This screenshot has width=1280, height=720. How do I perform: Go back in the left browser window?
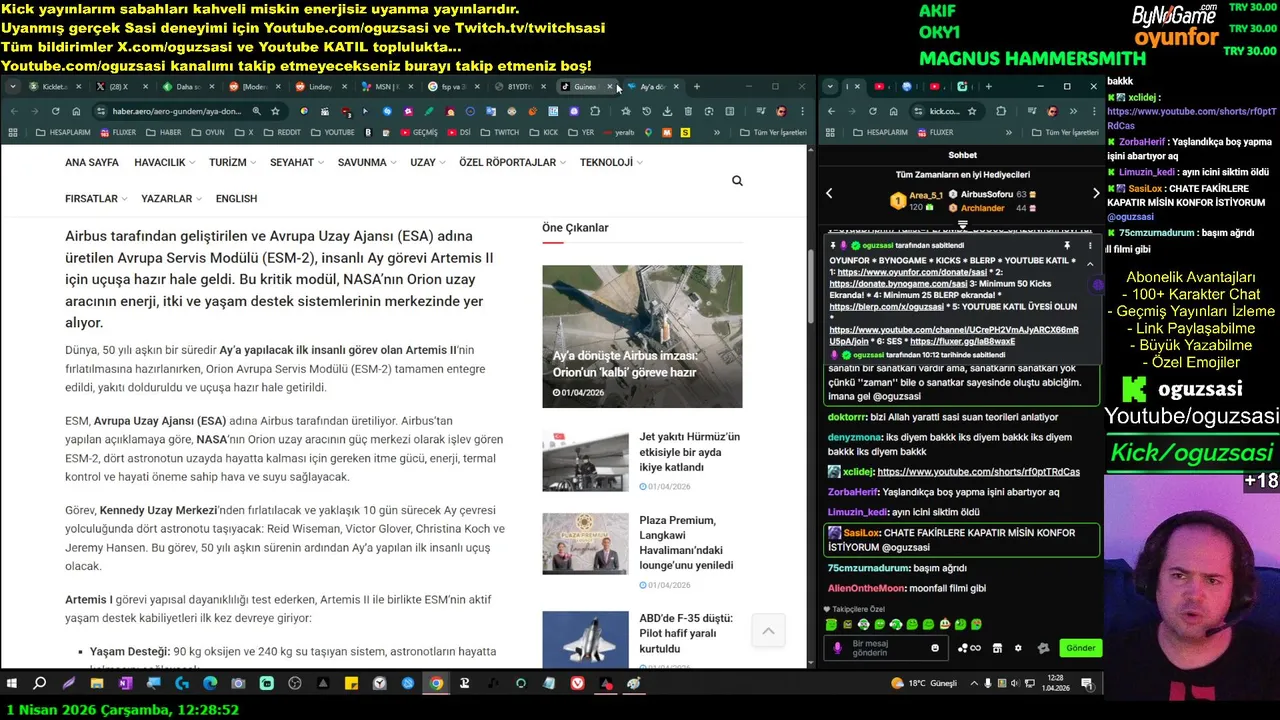coord(14,111)
